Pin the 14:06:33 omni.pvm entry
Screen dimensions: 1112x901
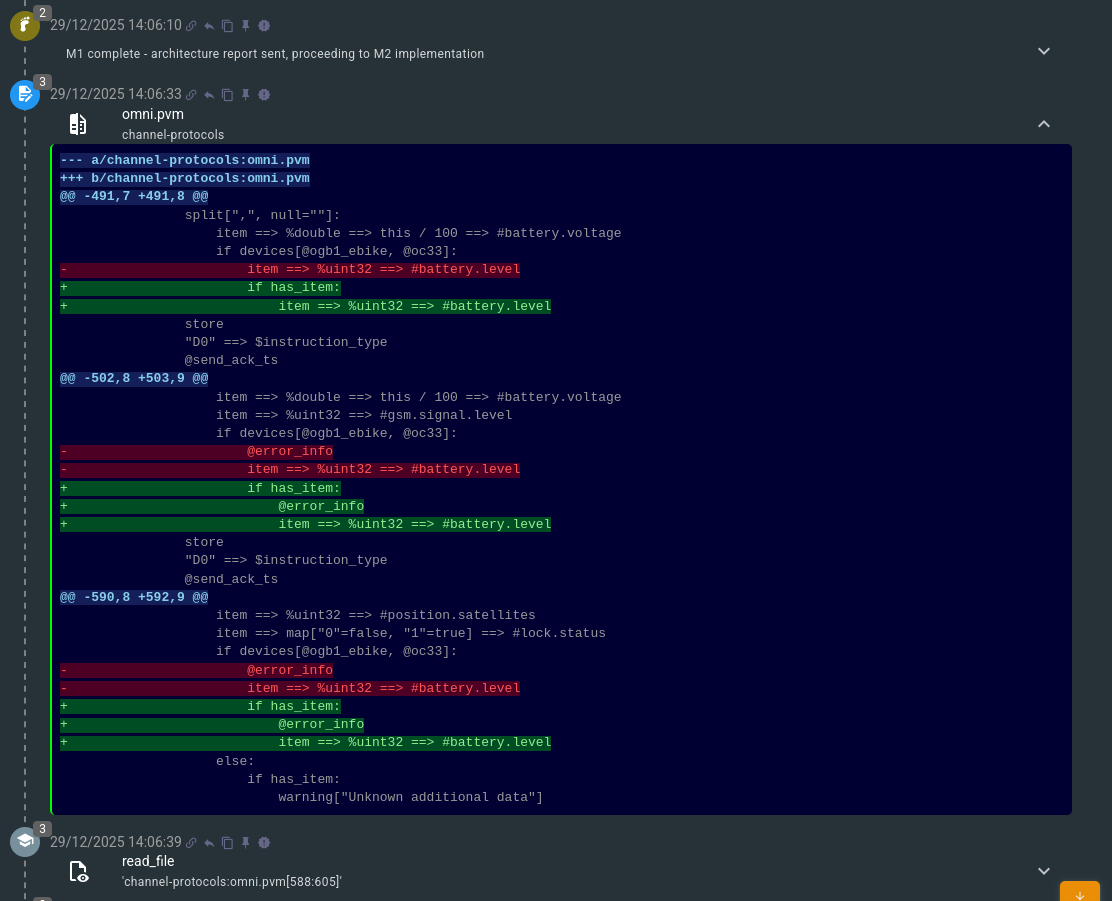pos(246,95)
